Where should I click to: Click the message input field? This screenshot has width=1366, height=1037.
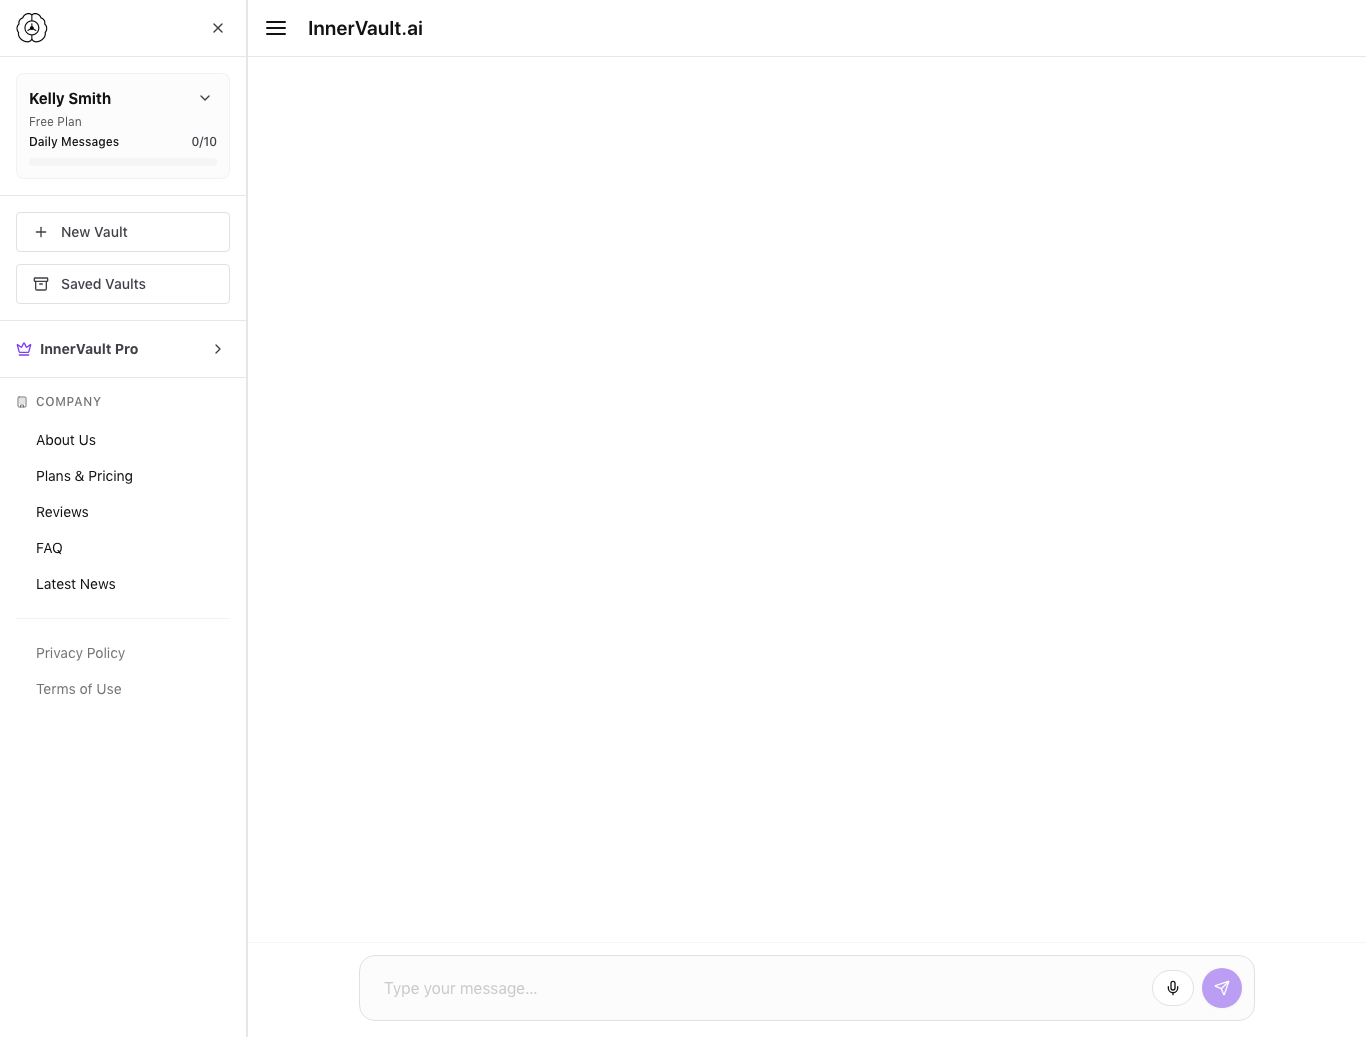(700, 988)
